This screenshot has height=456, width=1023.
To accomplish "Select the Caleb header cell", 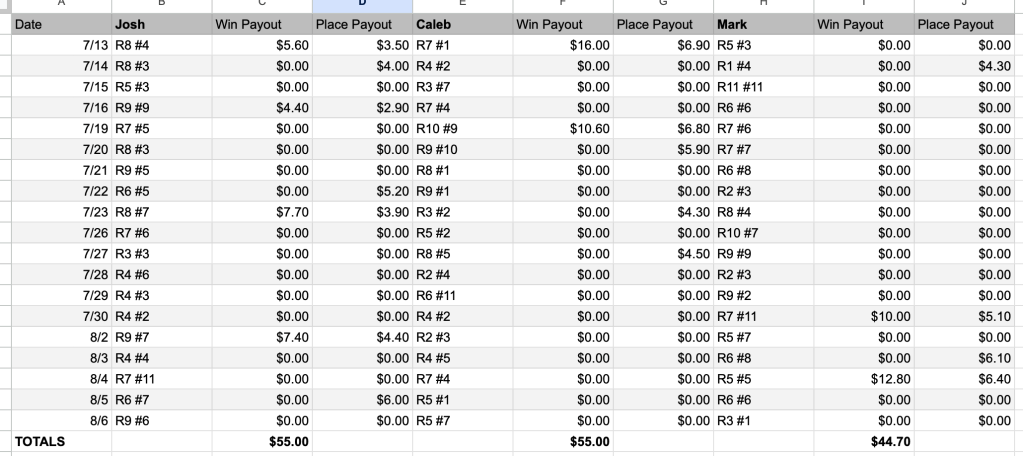I will (462, 24).
